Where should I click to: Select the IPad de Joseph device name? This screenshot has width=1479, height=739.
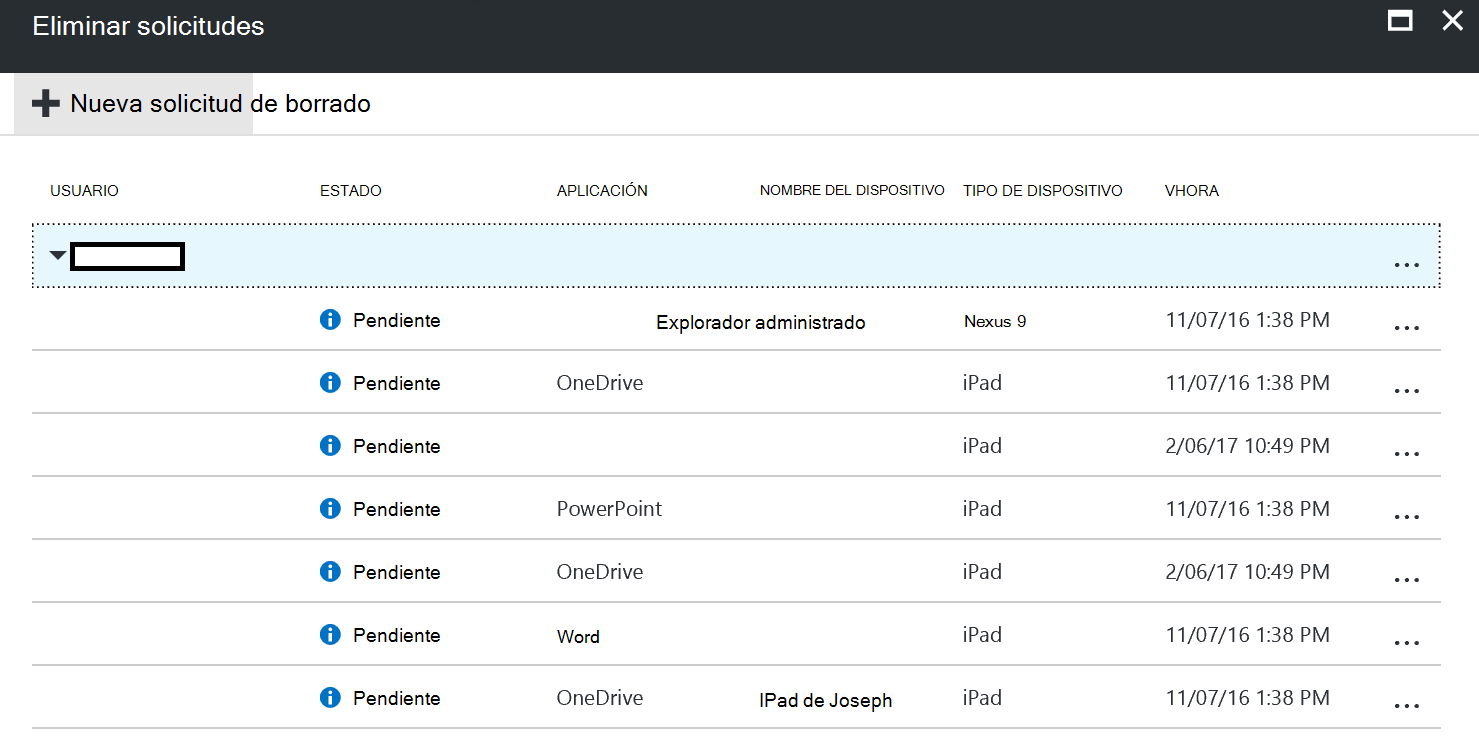point(826,701)
